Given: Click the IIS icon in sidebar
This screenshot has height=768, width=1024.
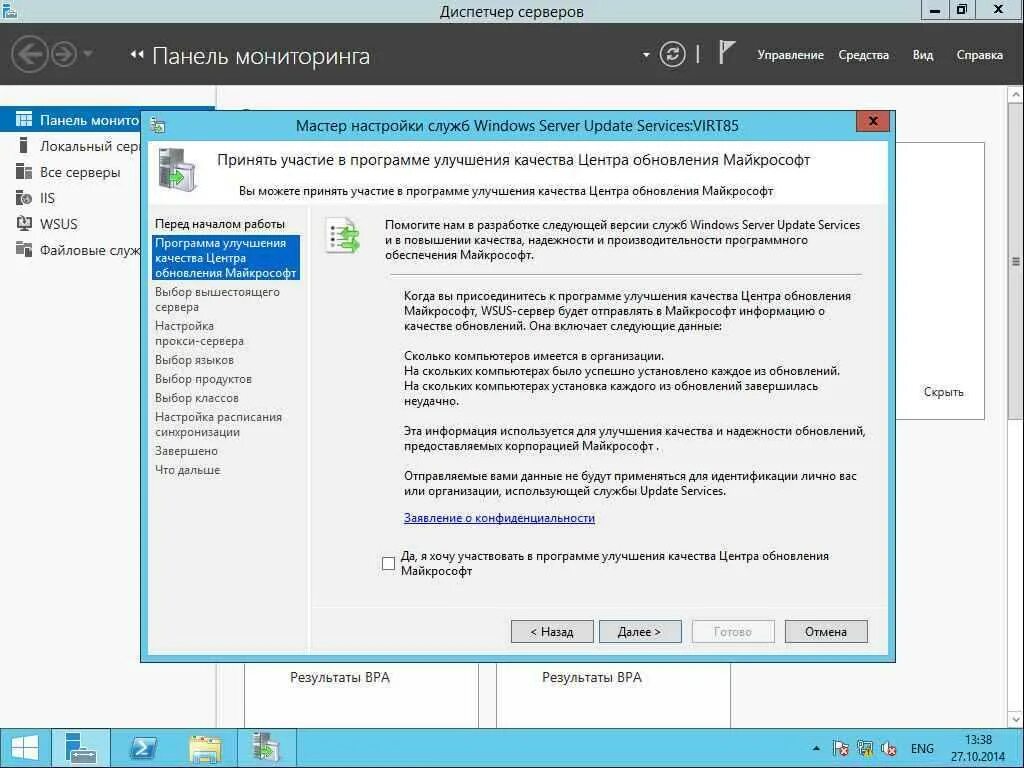Looking at the screenshot, I should click(24, 198).
